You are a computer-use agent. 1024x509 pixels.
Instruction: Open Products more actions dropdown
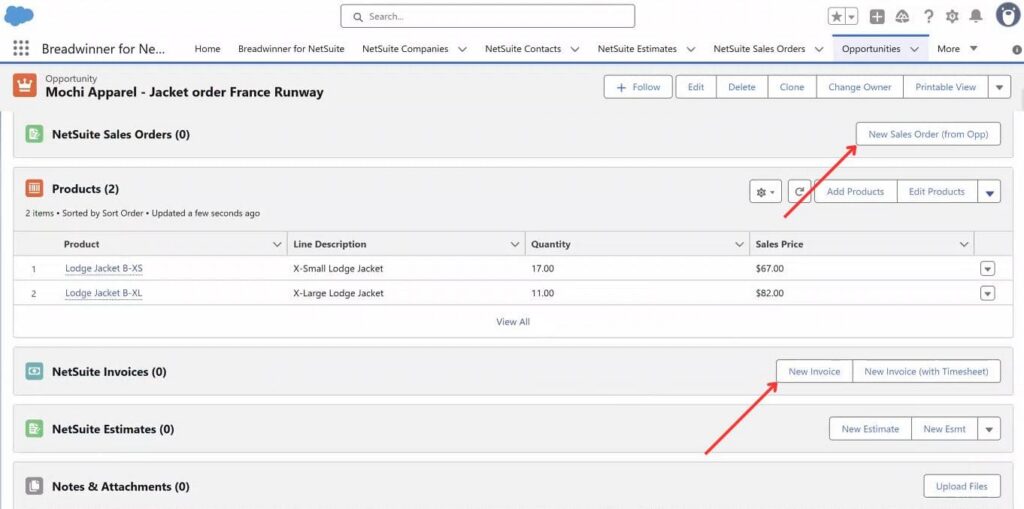[989, 192]
